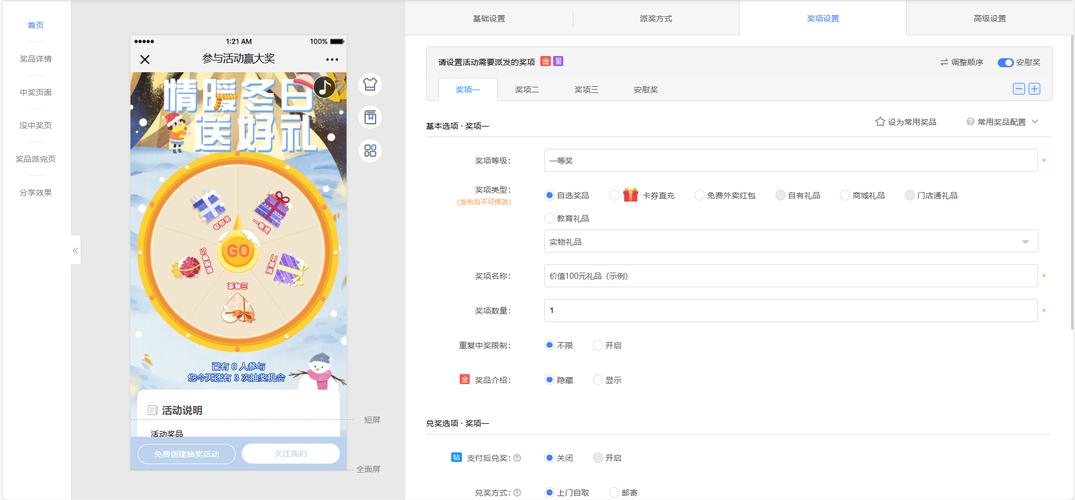Go to 首页 in left sidebar

[36, 25]
